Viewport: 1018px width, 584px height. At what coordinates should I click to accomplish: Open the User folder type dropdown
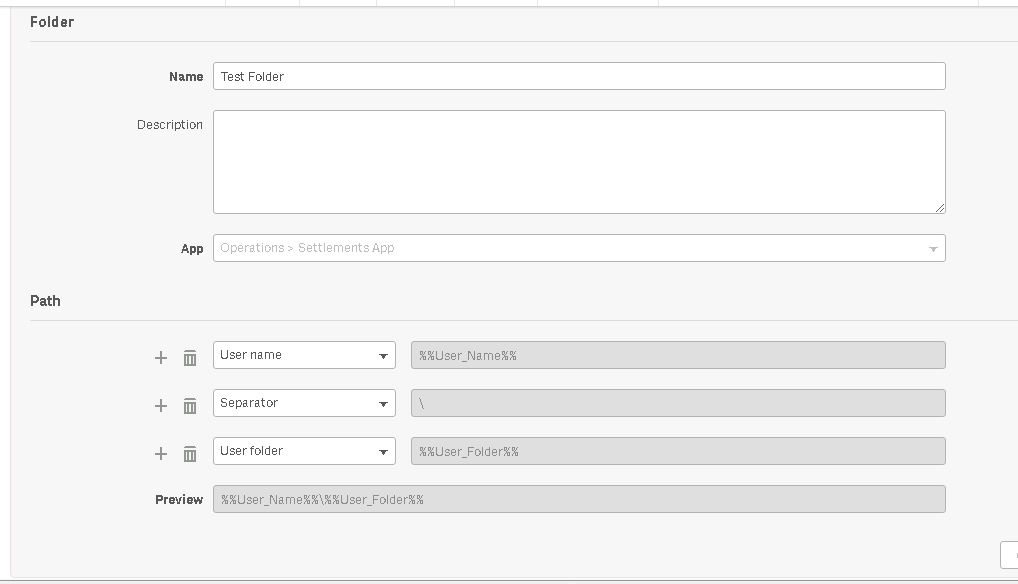(x=304, y=451)
